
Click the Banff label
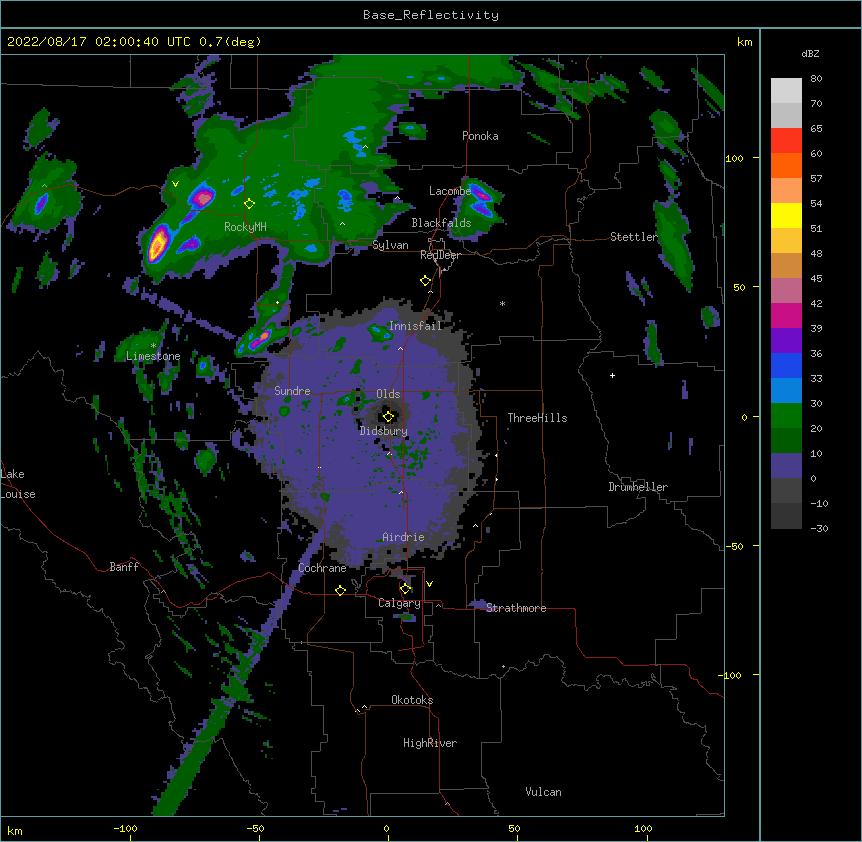[124, 567]
